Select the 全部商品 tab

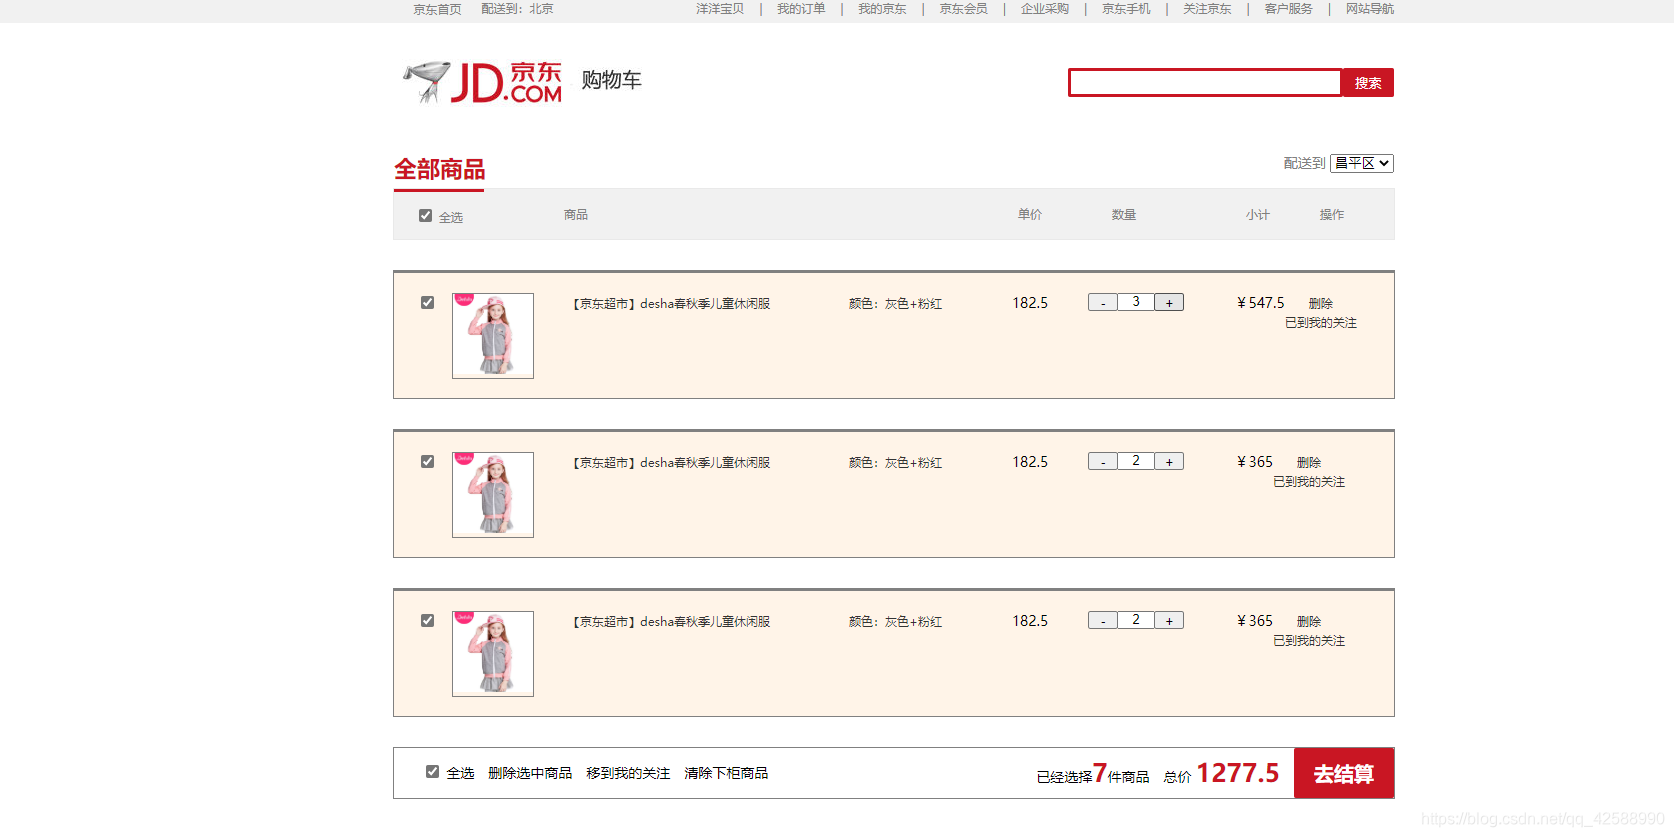[439, 170]
